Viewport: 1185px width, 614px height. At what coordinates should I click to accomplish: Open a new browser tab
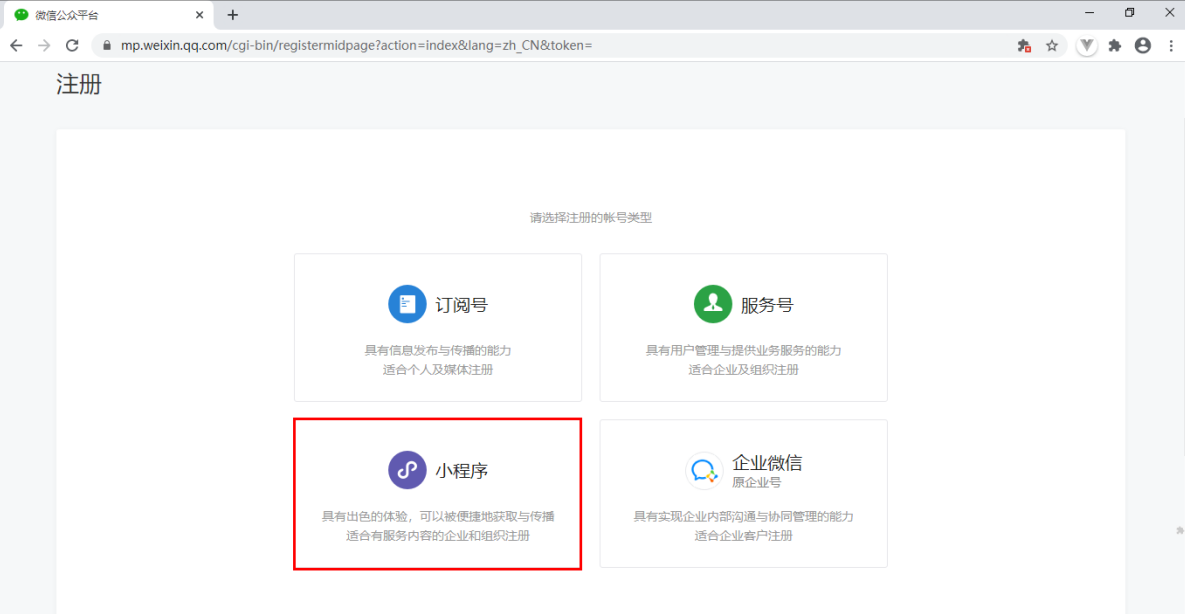pyautogui.click(x=233, y=14)
